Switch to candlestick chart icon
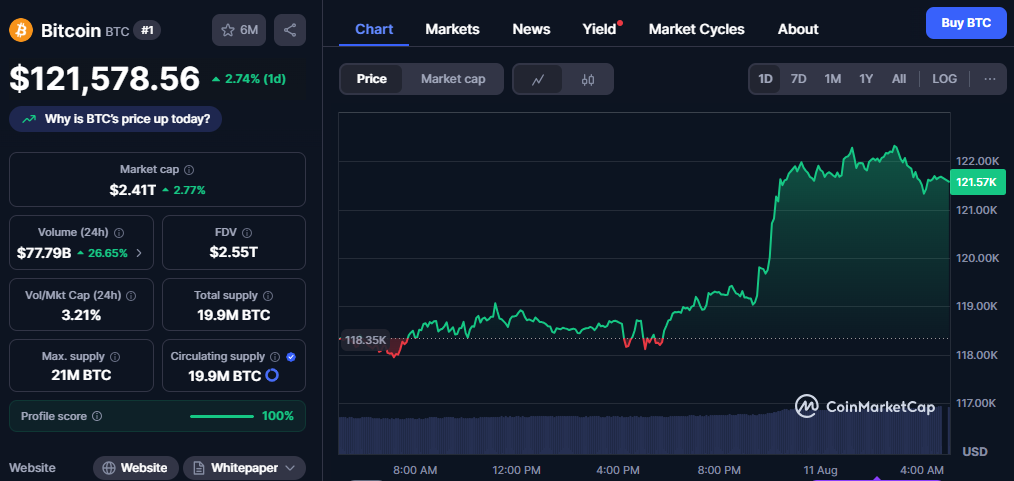 (x=587, y=80)
